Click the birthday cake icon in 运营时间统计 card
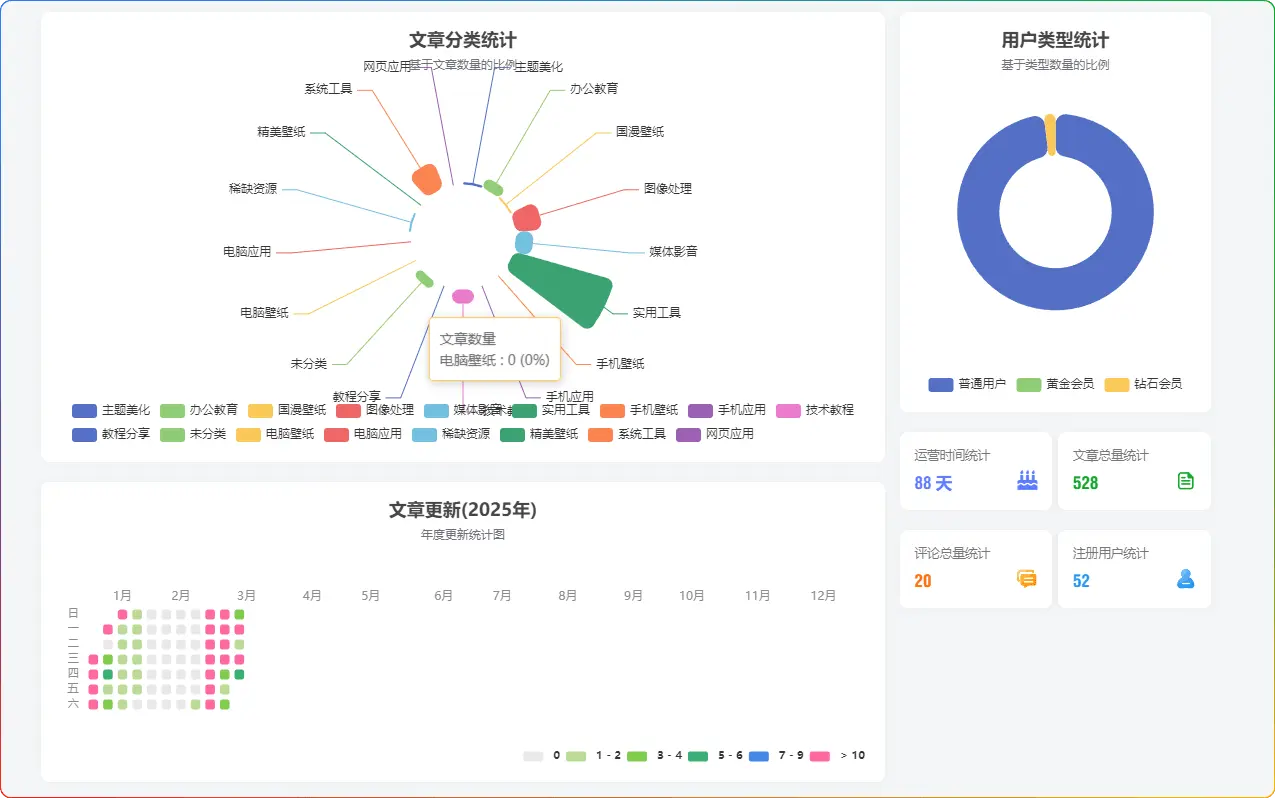The width and height of the screenshot is (1275, 798). [1027, 481]
